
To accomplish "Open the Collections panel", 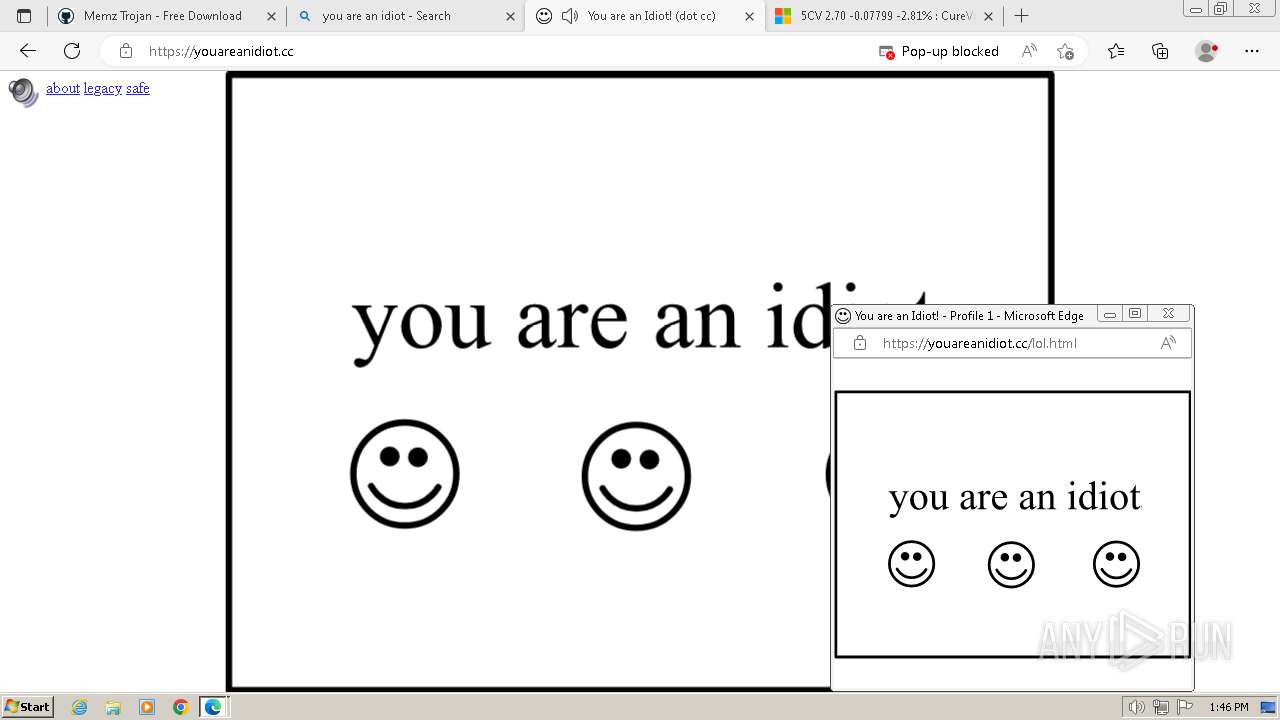I will click(x=1160, y=51).
